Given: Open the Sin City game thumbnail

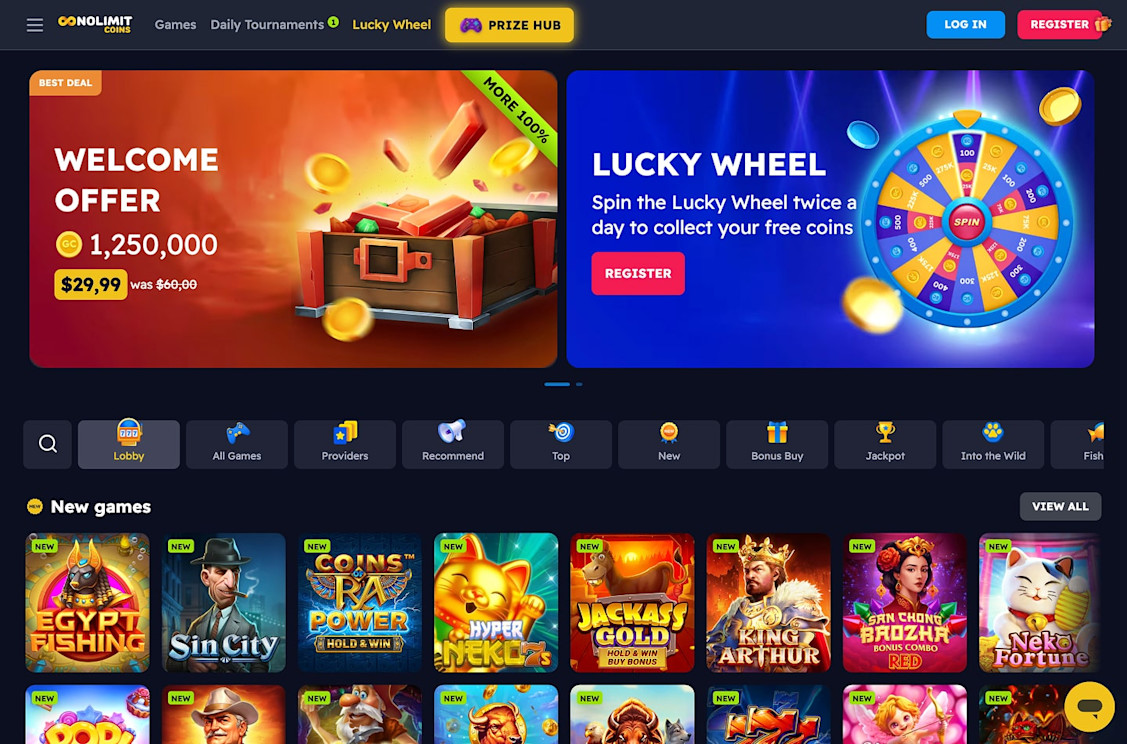Looking at the screenshot, I should point(224,602).
